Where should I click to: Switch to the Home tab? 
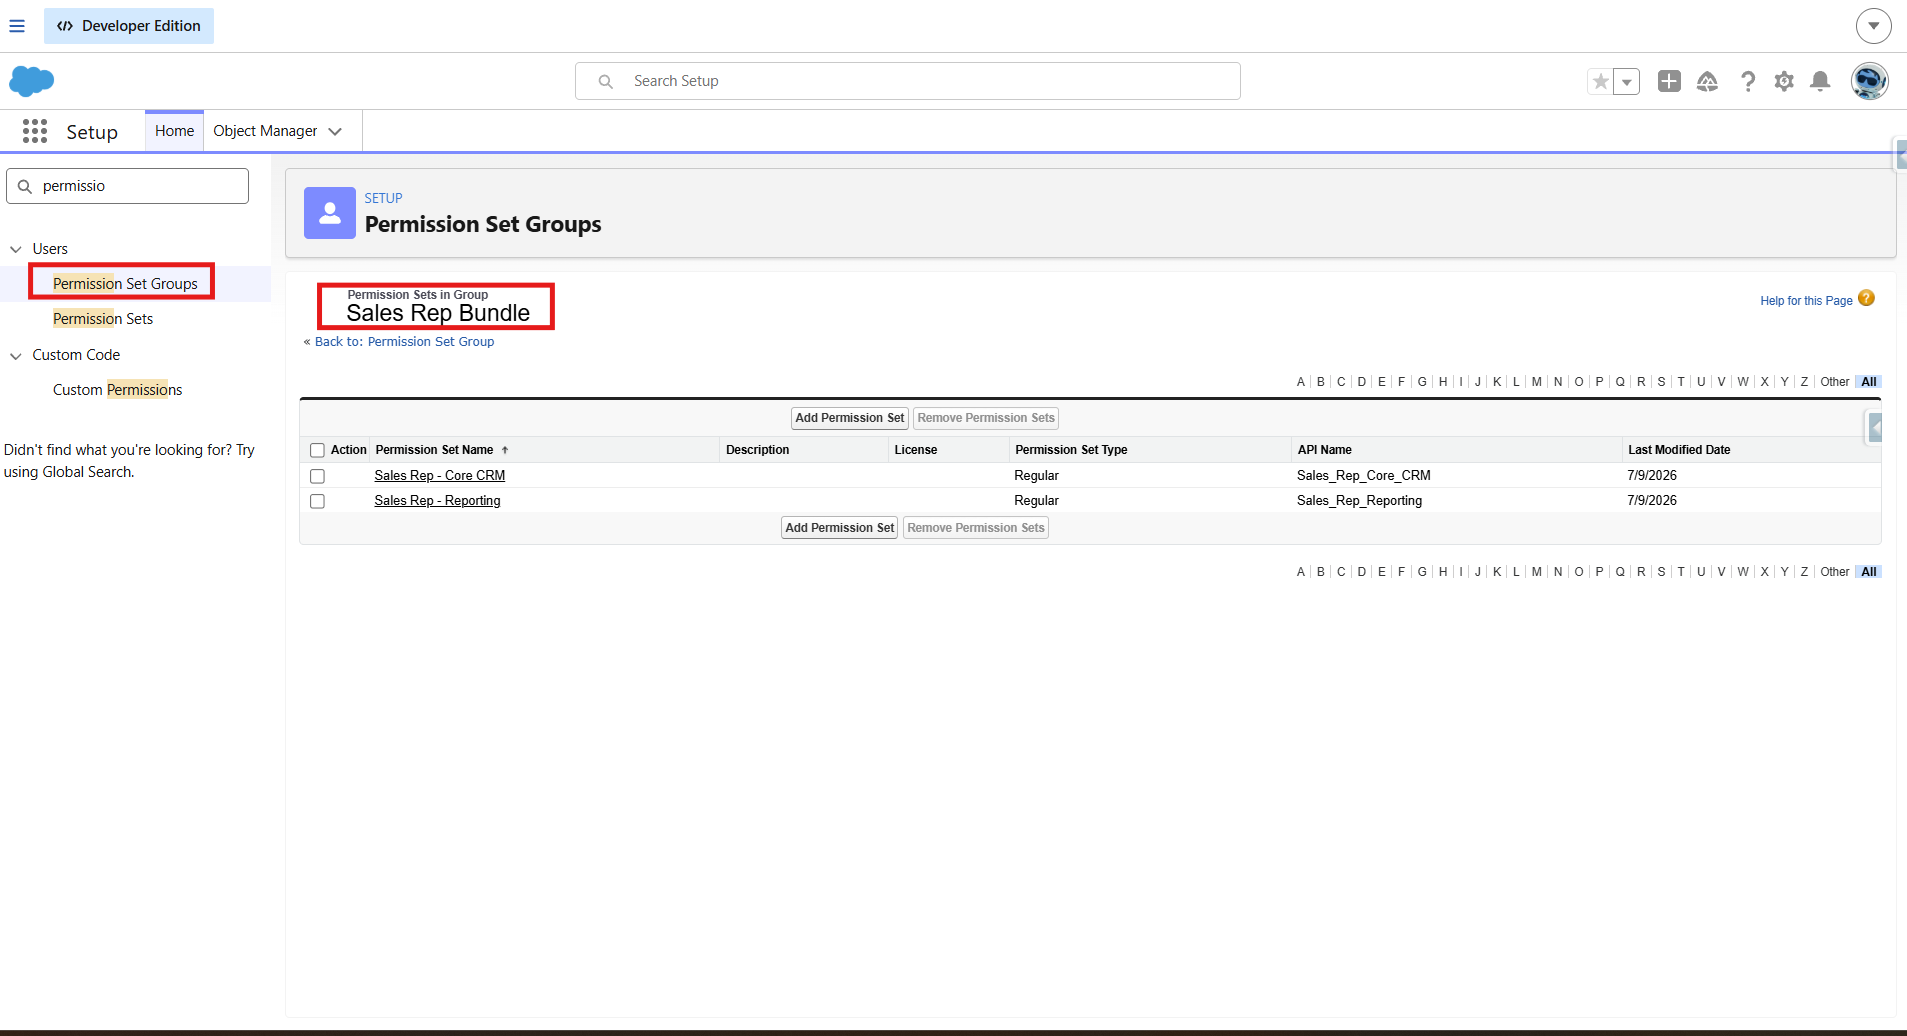(x=174, y=131)
